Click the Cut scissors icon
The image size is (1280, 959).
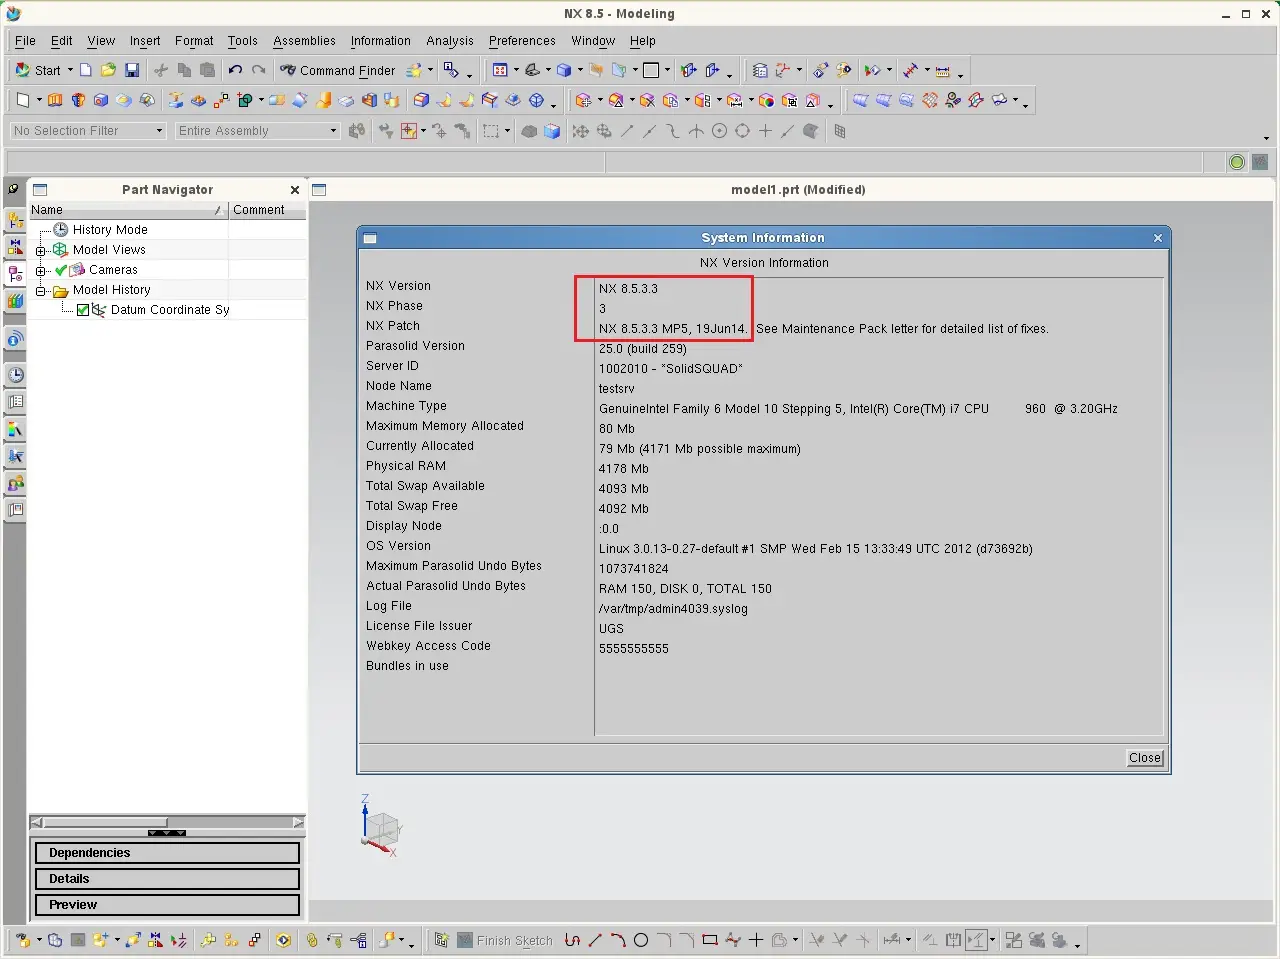point(161,70)
